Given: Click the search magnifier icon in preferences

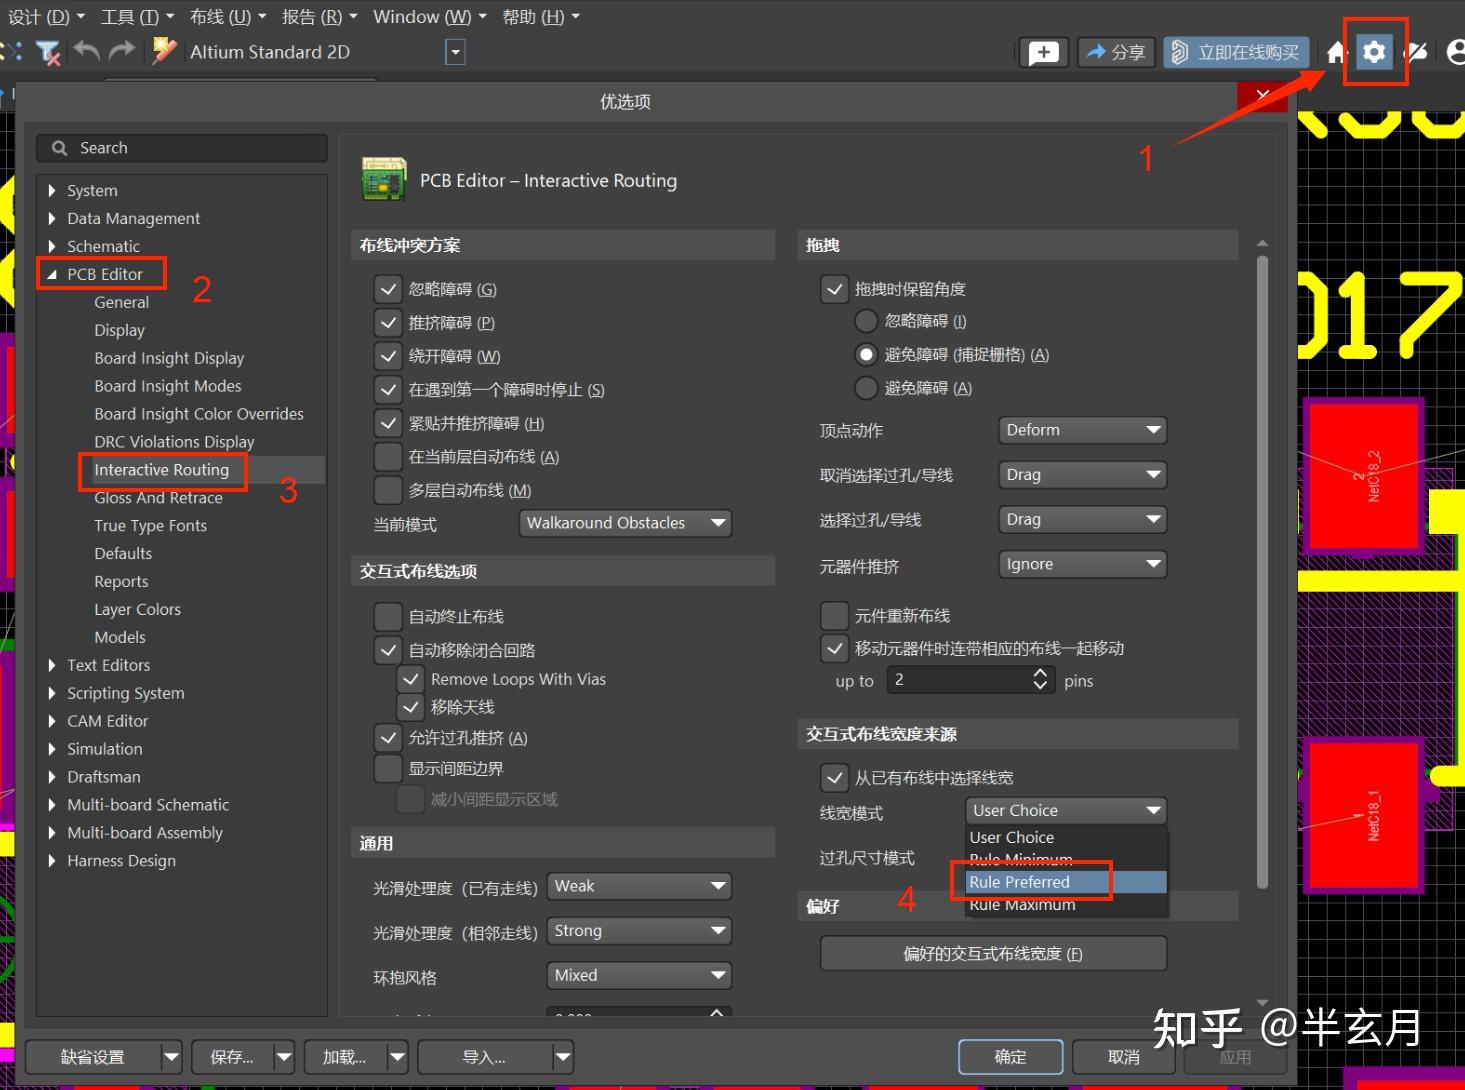Looking at the screenshot, I should coord(60,148).
